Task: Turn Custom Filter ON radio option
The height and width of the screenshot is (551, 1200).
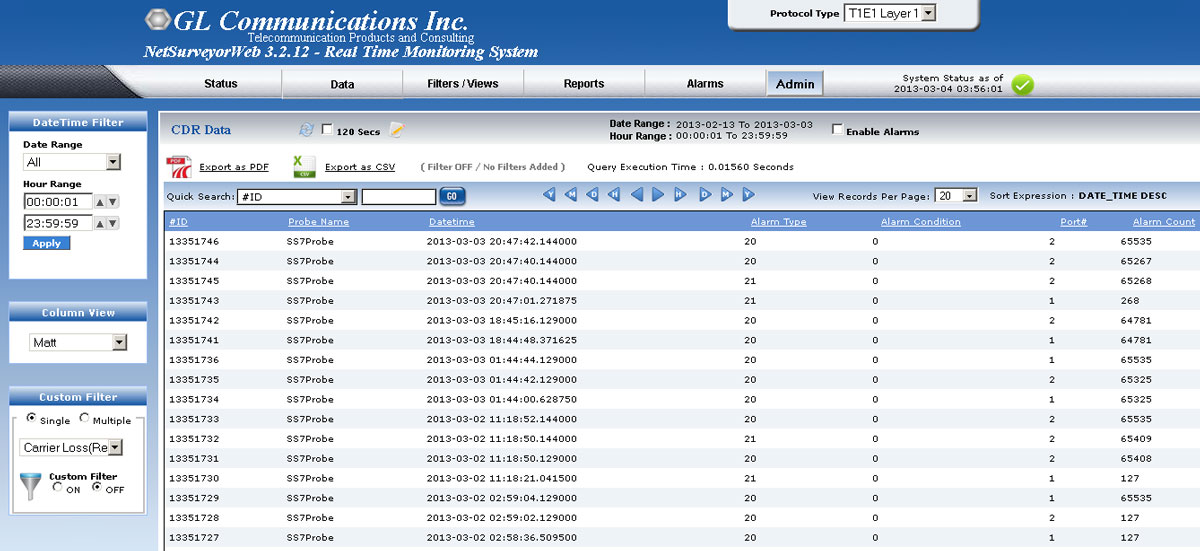Action: coord(57,488)
